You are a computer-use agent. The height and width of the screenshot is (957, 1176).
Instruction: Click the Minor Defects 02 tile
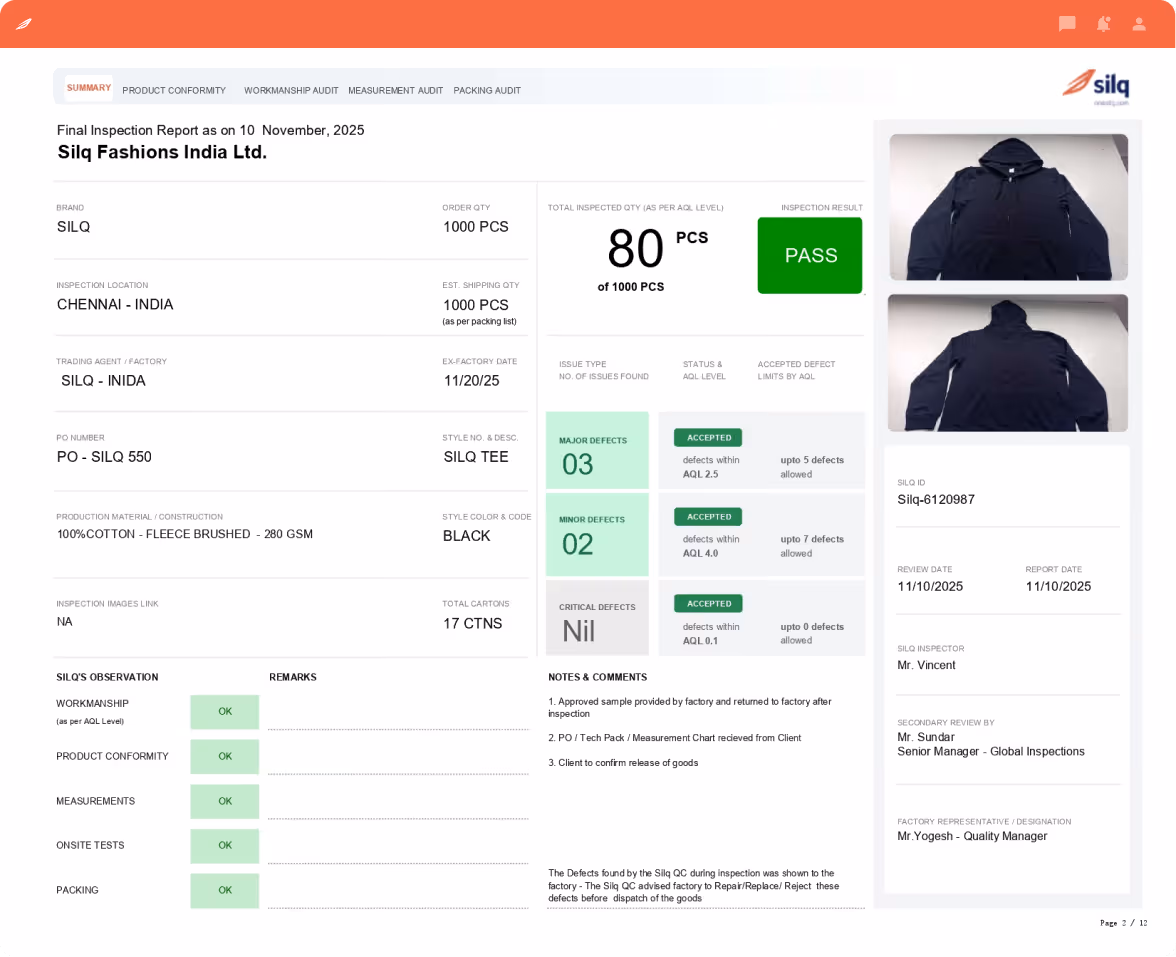tap(597, 534)
